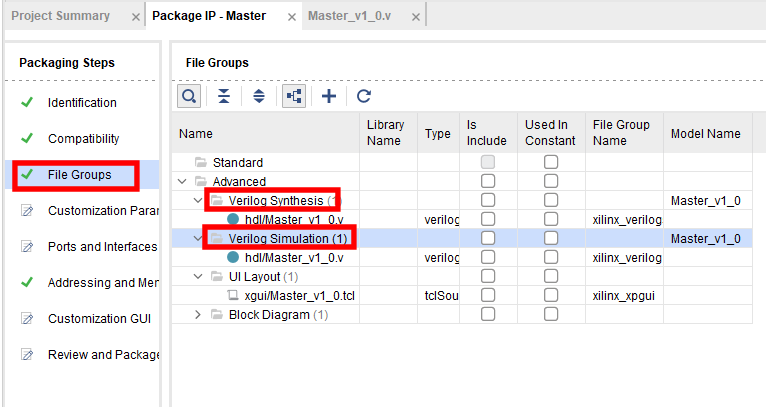Open the Compatibility packaging step

(x=84, y=139)
